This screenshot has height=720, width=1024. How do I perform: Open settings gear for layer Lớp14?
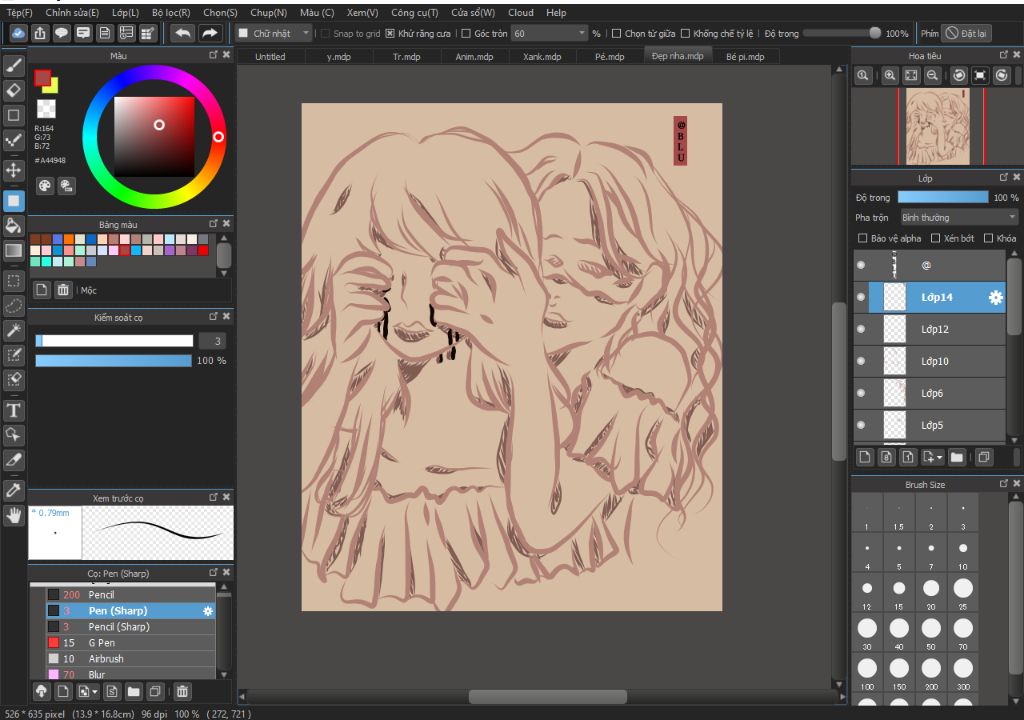[x=995, y=298]
